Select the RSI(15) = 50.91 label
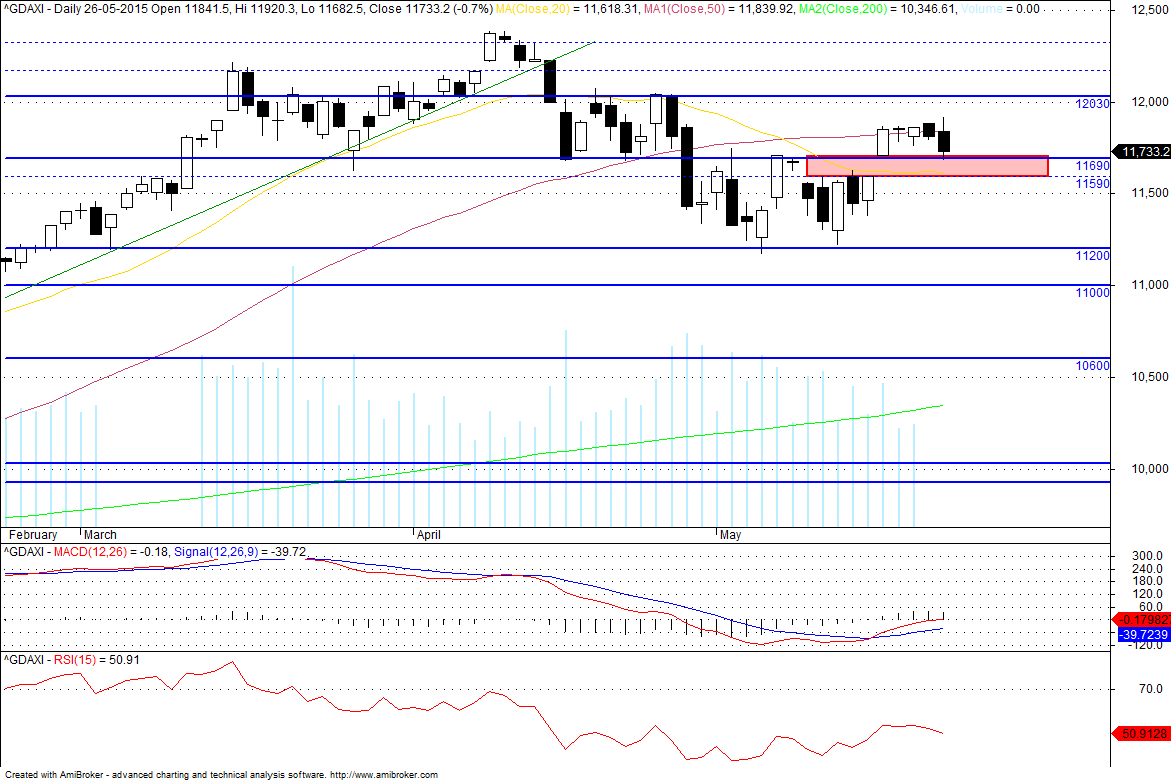Viewport: 1171px width, 781px height. coord(95,660)
